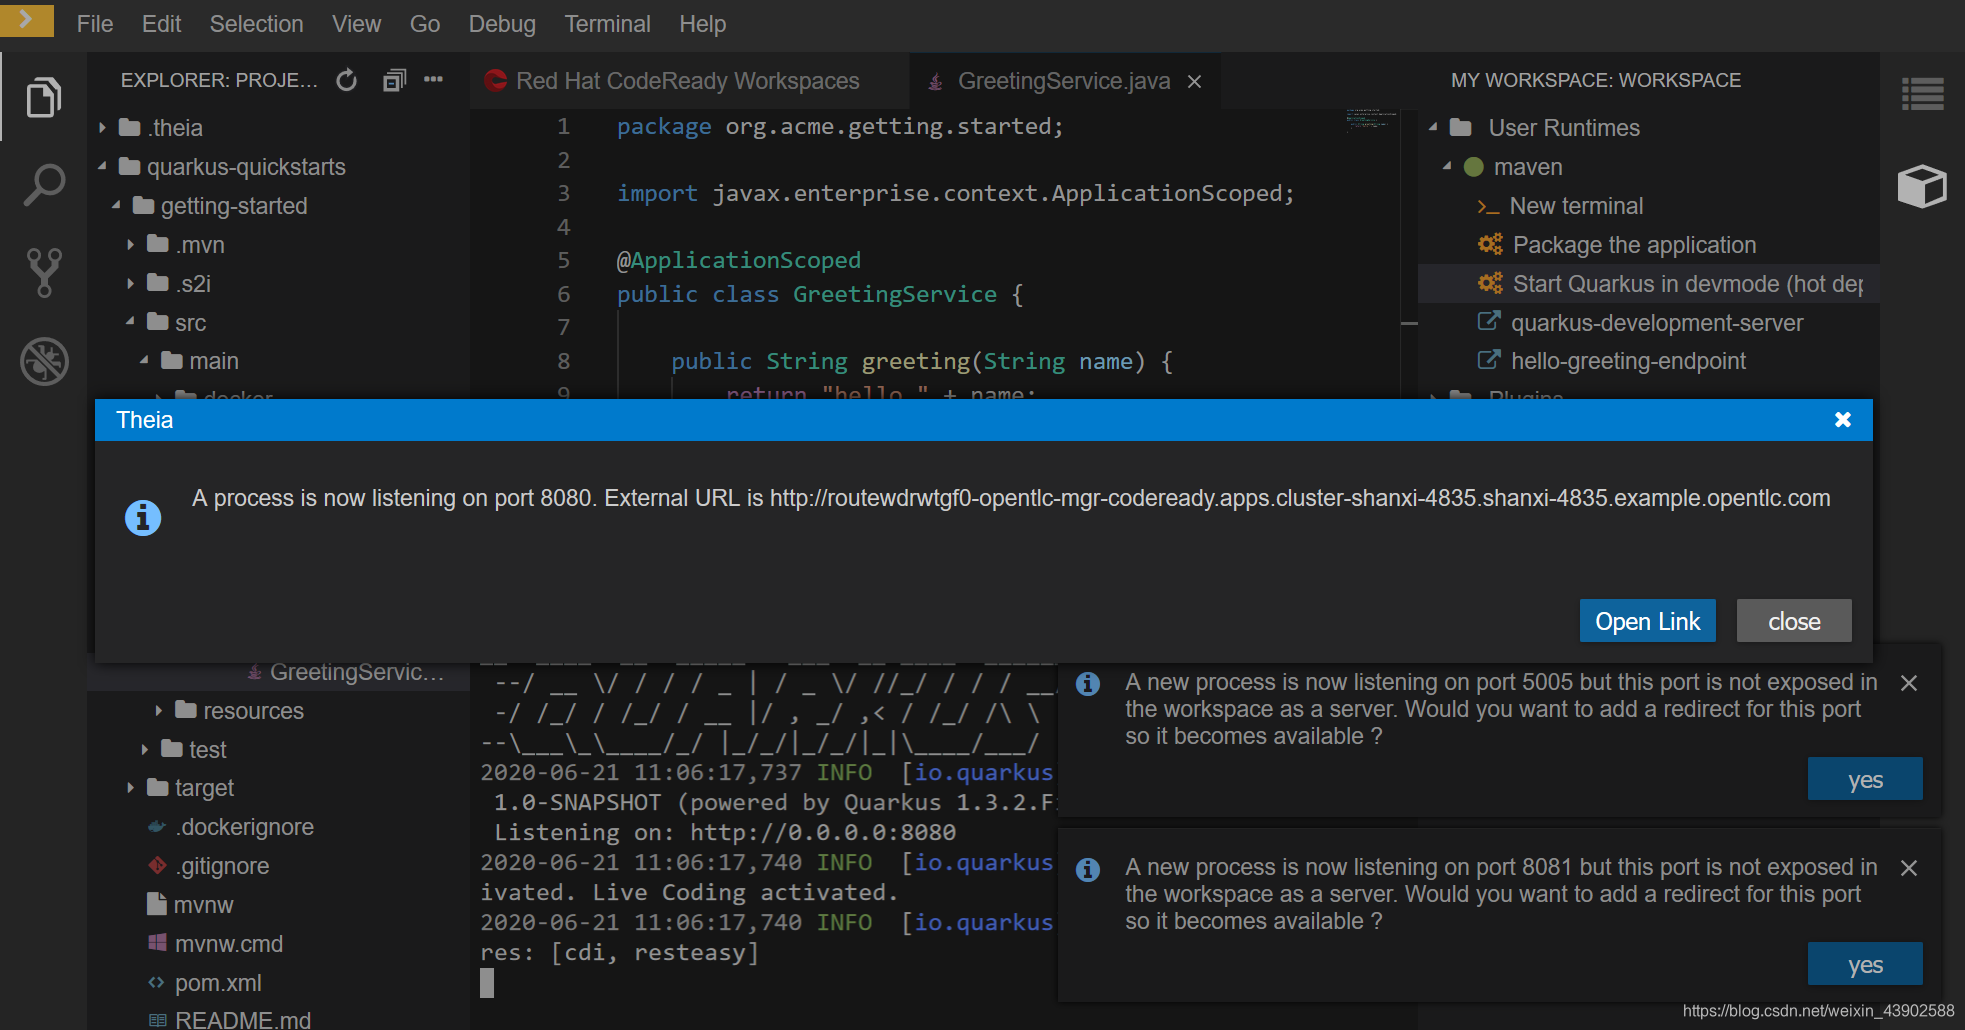Open the Explorer files view icon

tap(43, 97)
